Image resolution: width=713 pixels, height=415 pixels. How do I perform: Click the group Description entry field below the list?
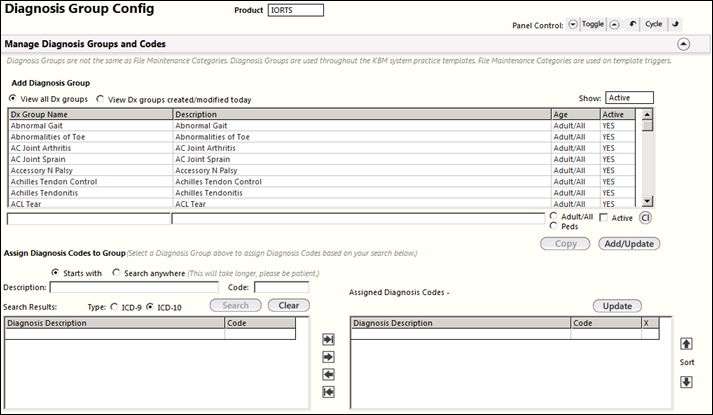click(x=358, y=219)
